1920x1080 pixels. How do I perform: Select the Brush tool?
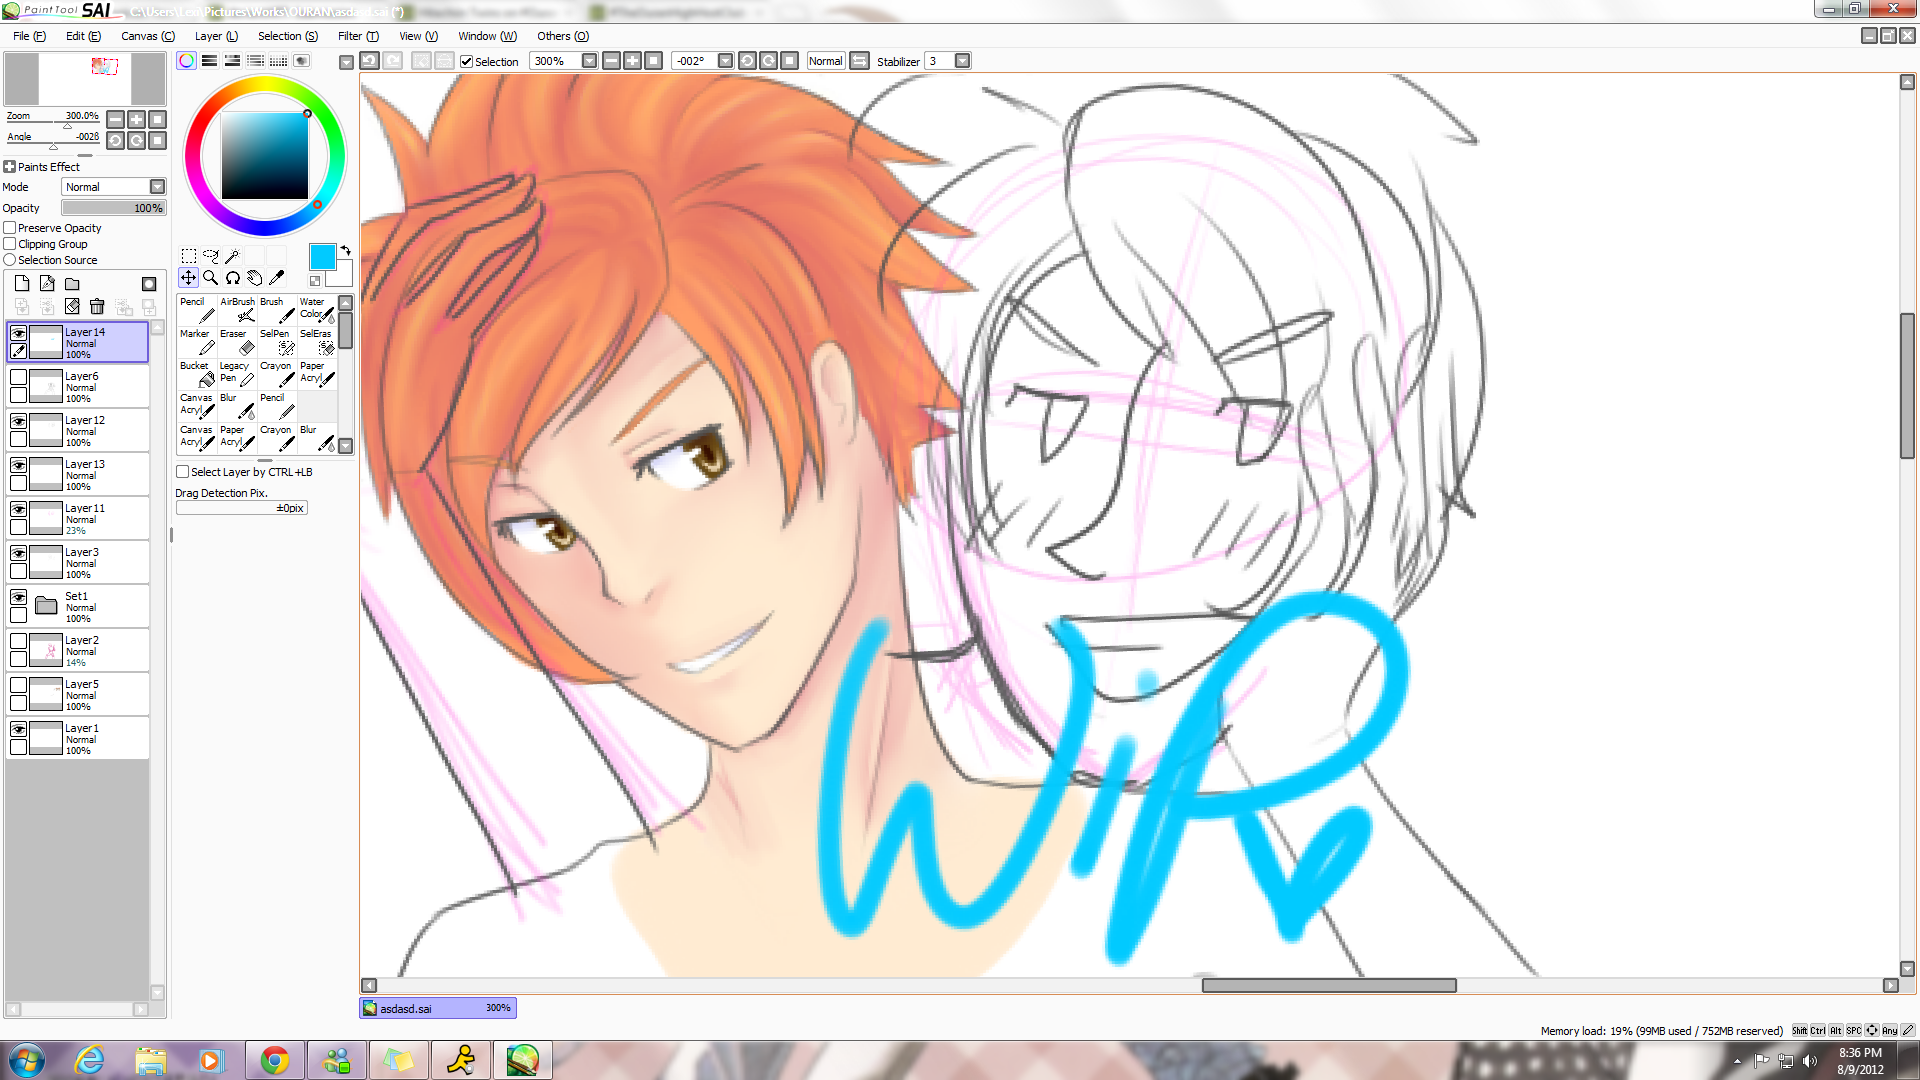pos(277,310)
